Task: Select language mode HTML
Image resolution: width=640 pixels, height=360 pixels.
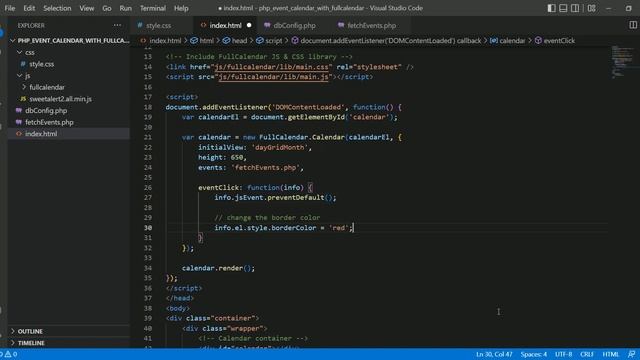Action: 611,354
